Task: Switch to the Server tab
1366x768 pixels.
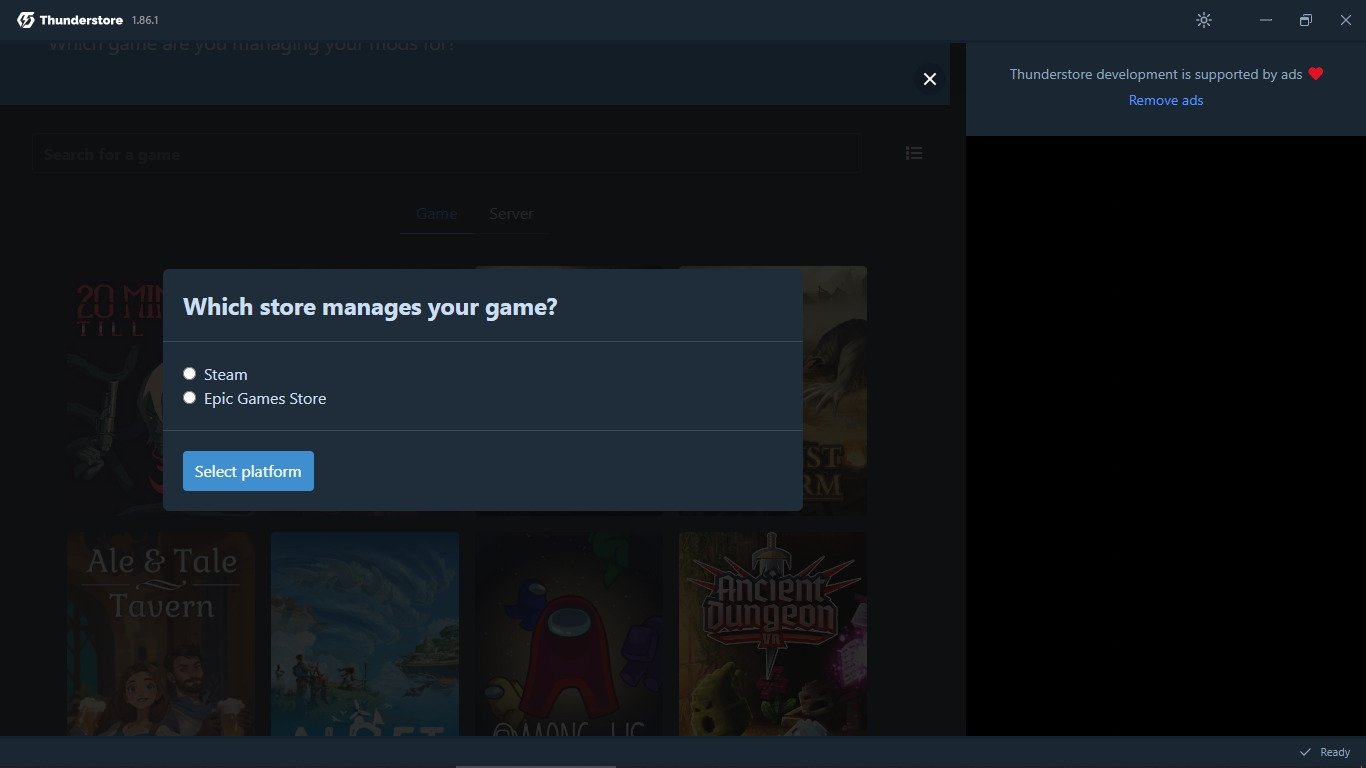Action: point(511,214)
